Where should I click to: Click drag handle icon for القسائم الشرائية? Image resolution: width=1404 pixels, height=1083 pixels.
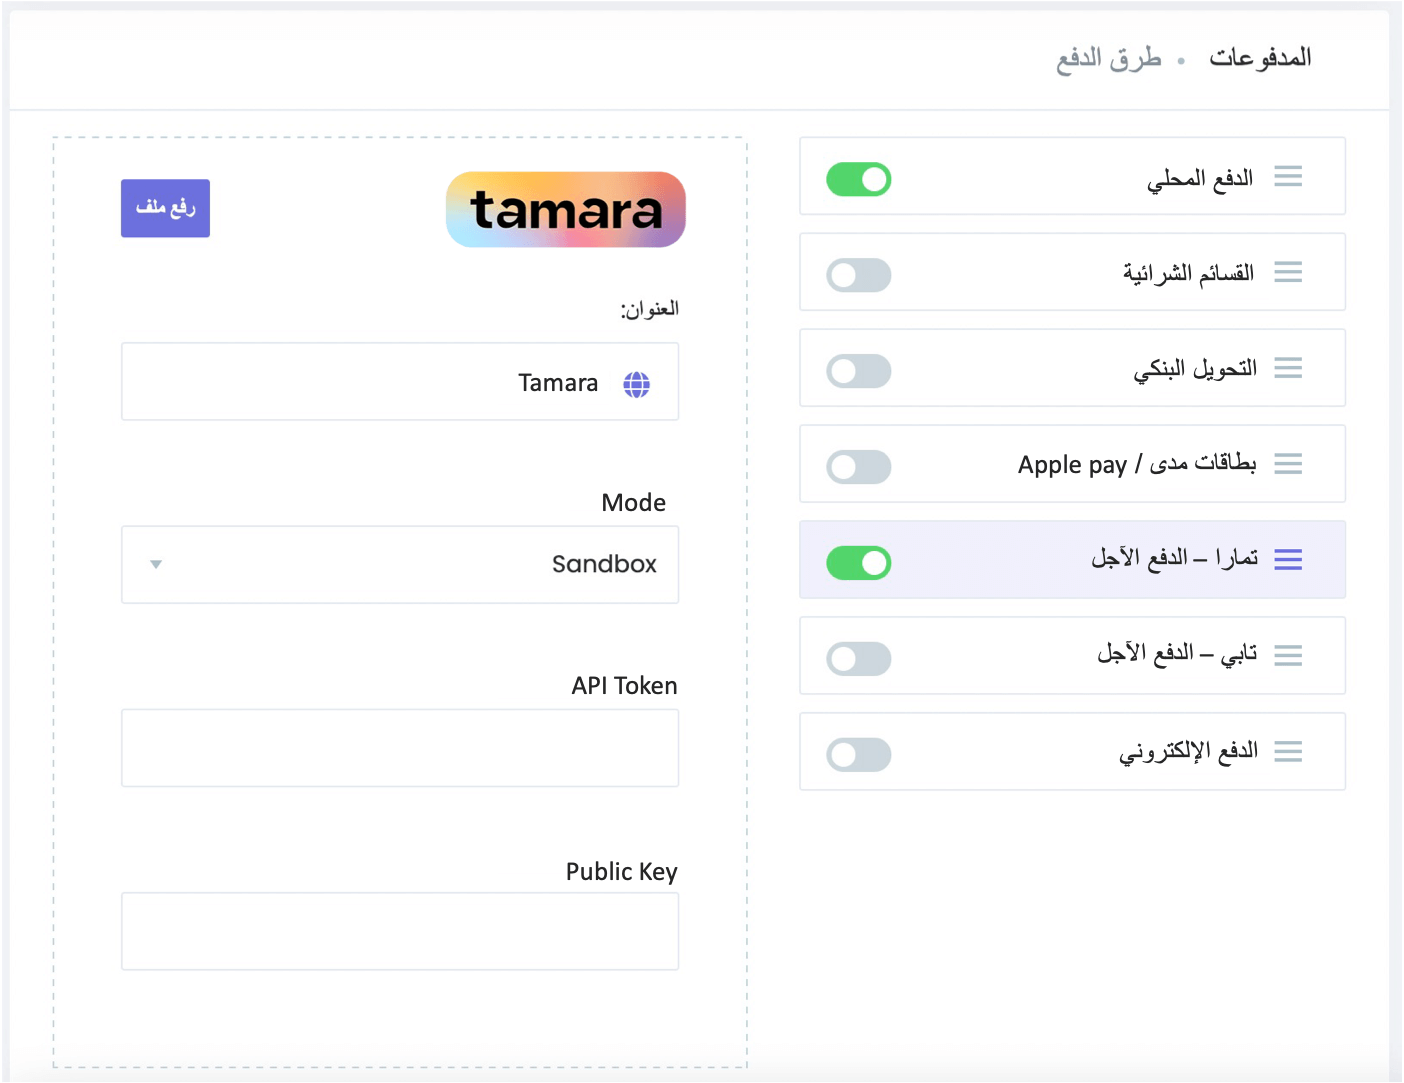point(1288,272)
